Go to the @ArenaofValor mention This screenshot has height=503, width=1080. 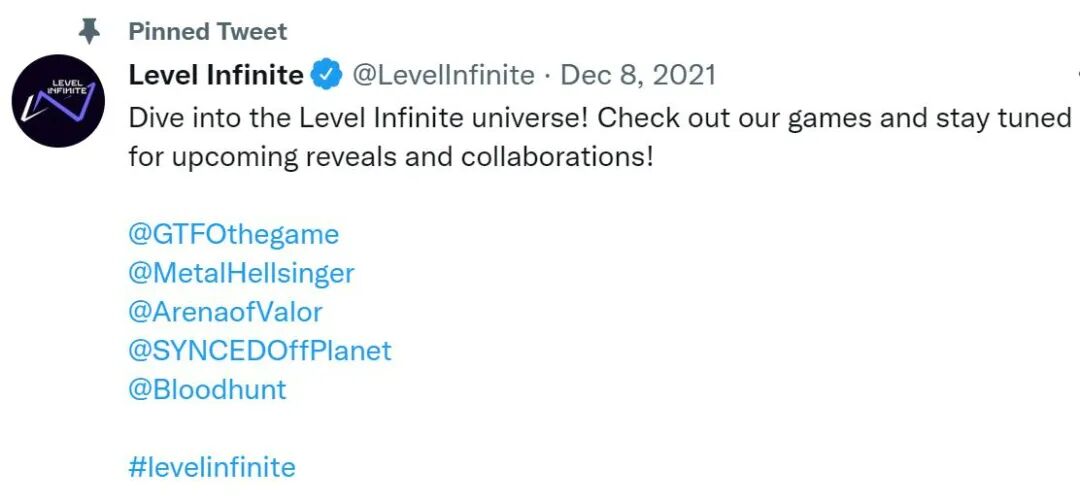tap(225, 311)
